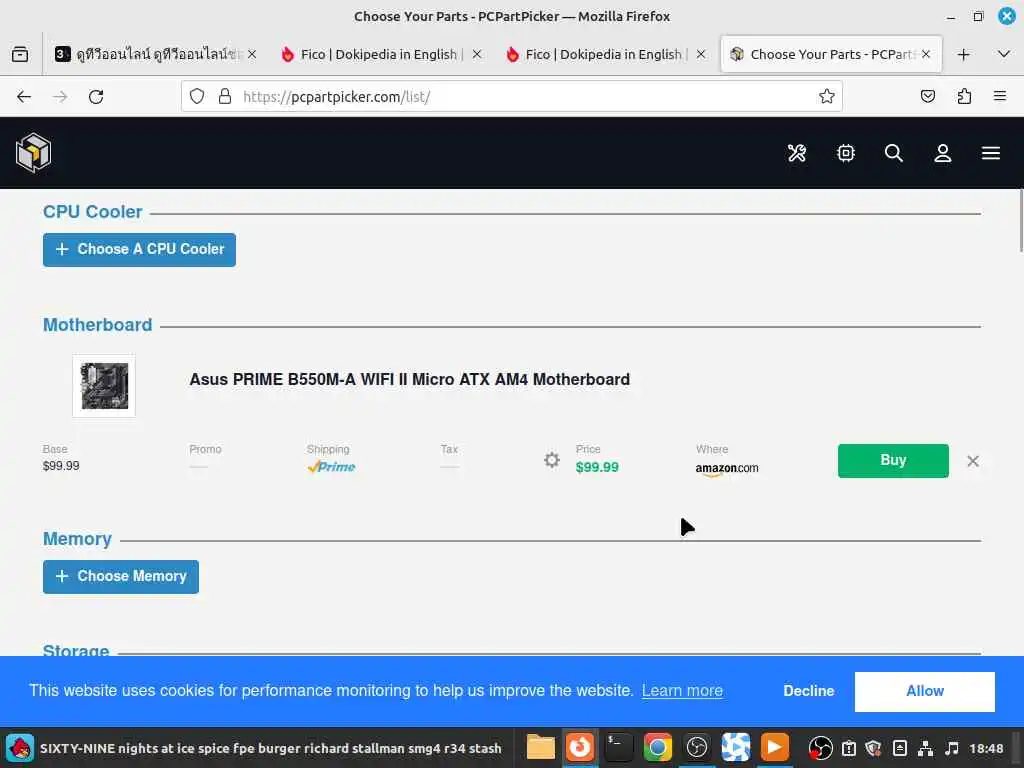The image size is (1024, 768).
Task: Open the Learn more cookie link
Action: [682, 691]
